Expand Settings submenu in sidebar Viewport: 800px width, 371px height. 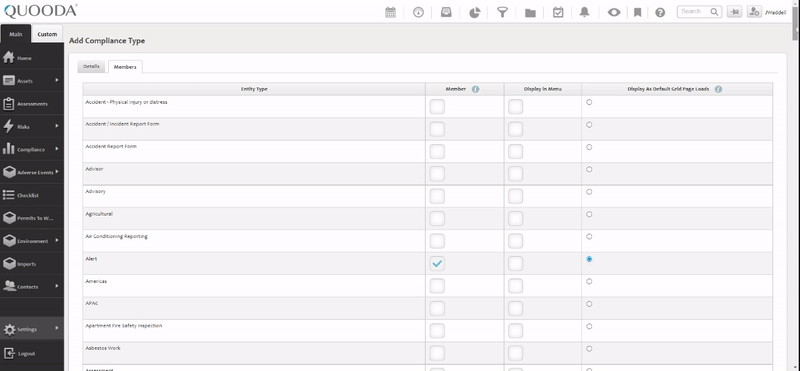pos(57,328)
